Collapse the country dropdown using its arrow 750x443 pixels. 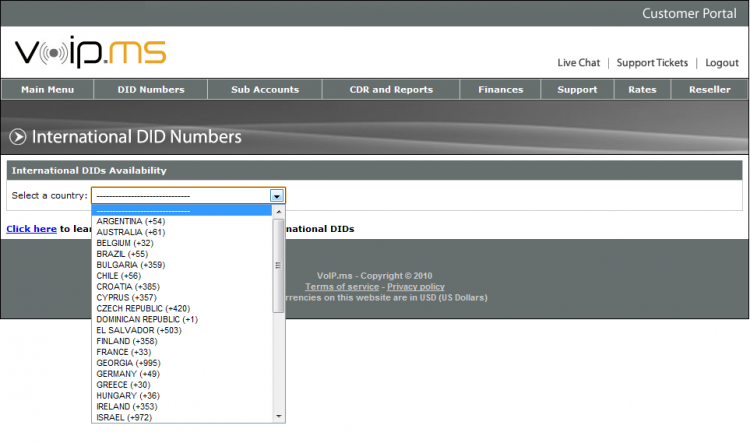pyautogui.click(x=277, y=196)
